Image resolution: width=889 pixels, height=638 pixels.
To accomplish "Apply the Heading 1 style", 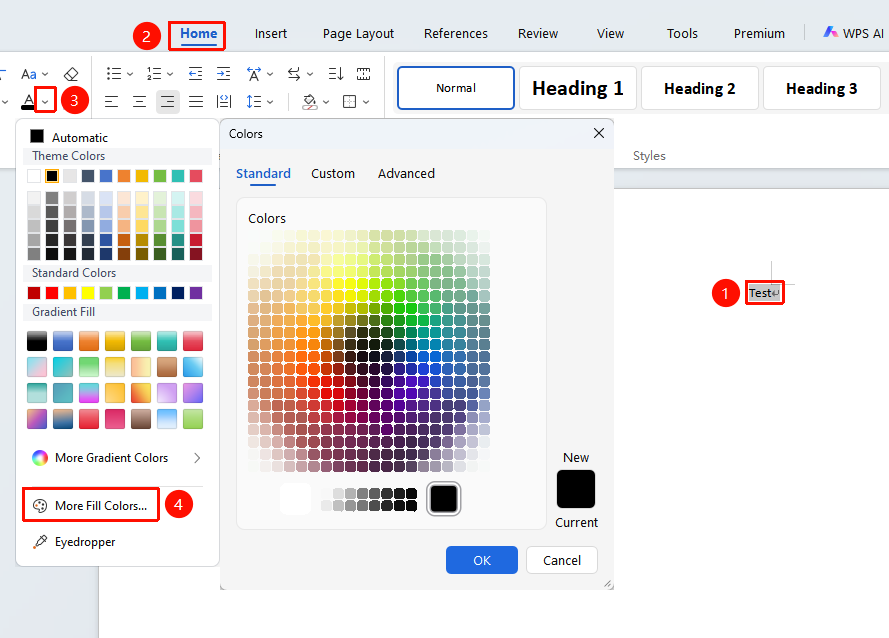I will pyautogui.click(x=578, y=88).
